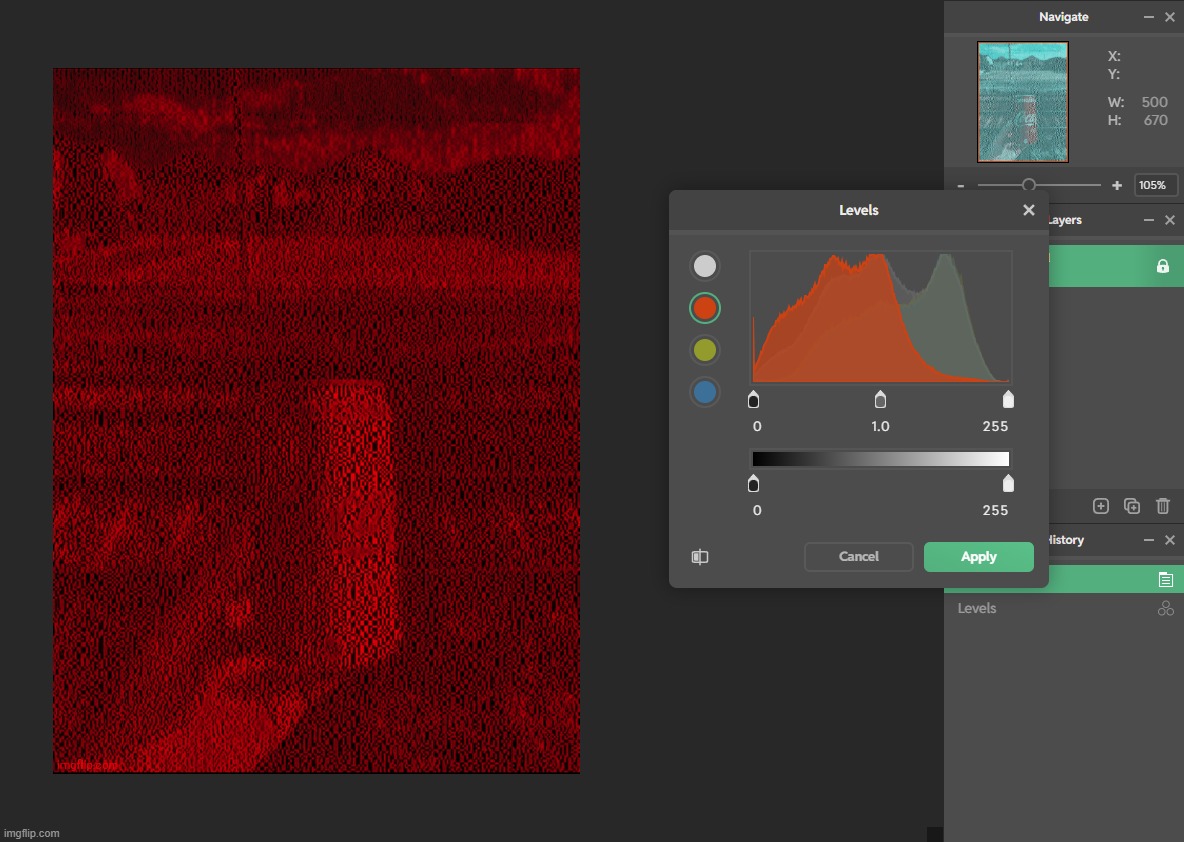Screen dimensions: 1184x842
Task: Unlock the layer via padlock icon
Action: click(1163, 266)
